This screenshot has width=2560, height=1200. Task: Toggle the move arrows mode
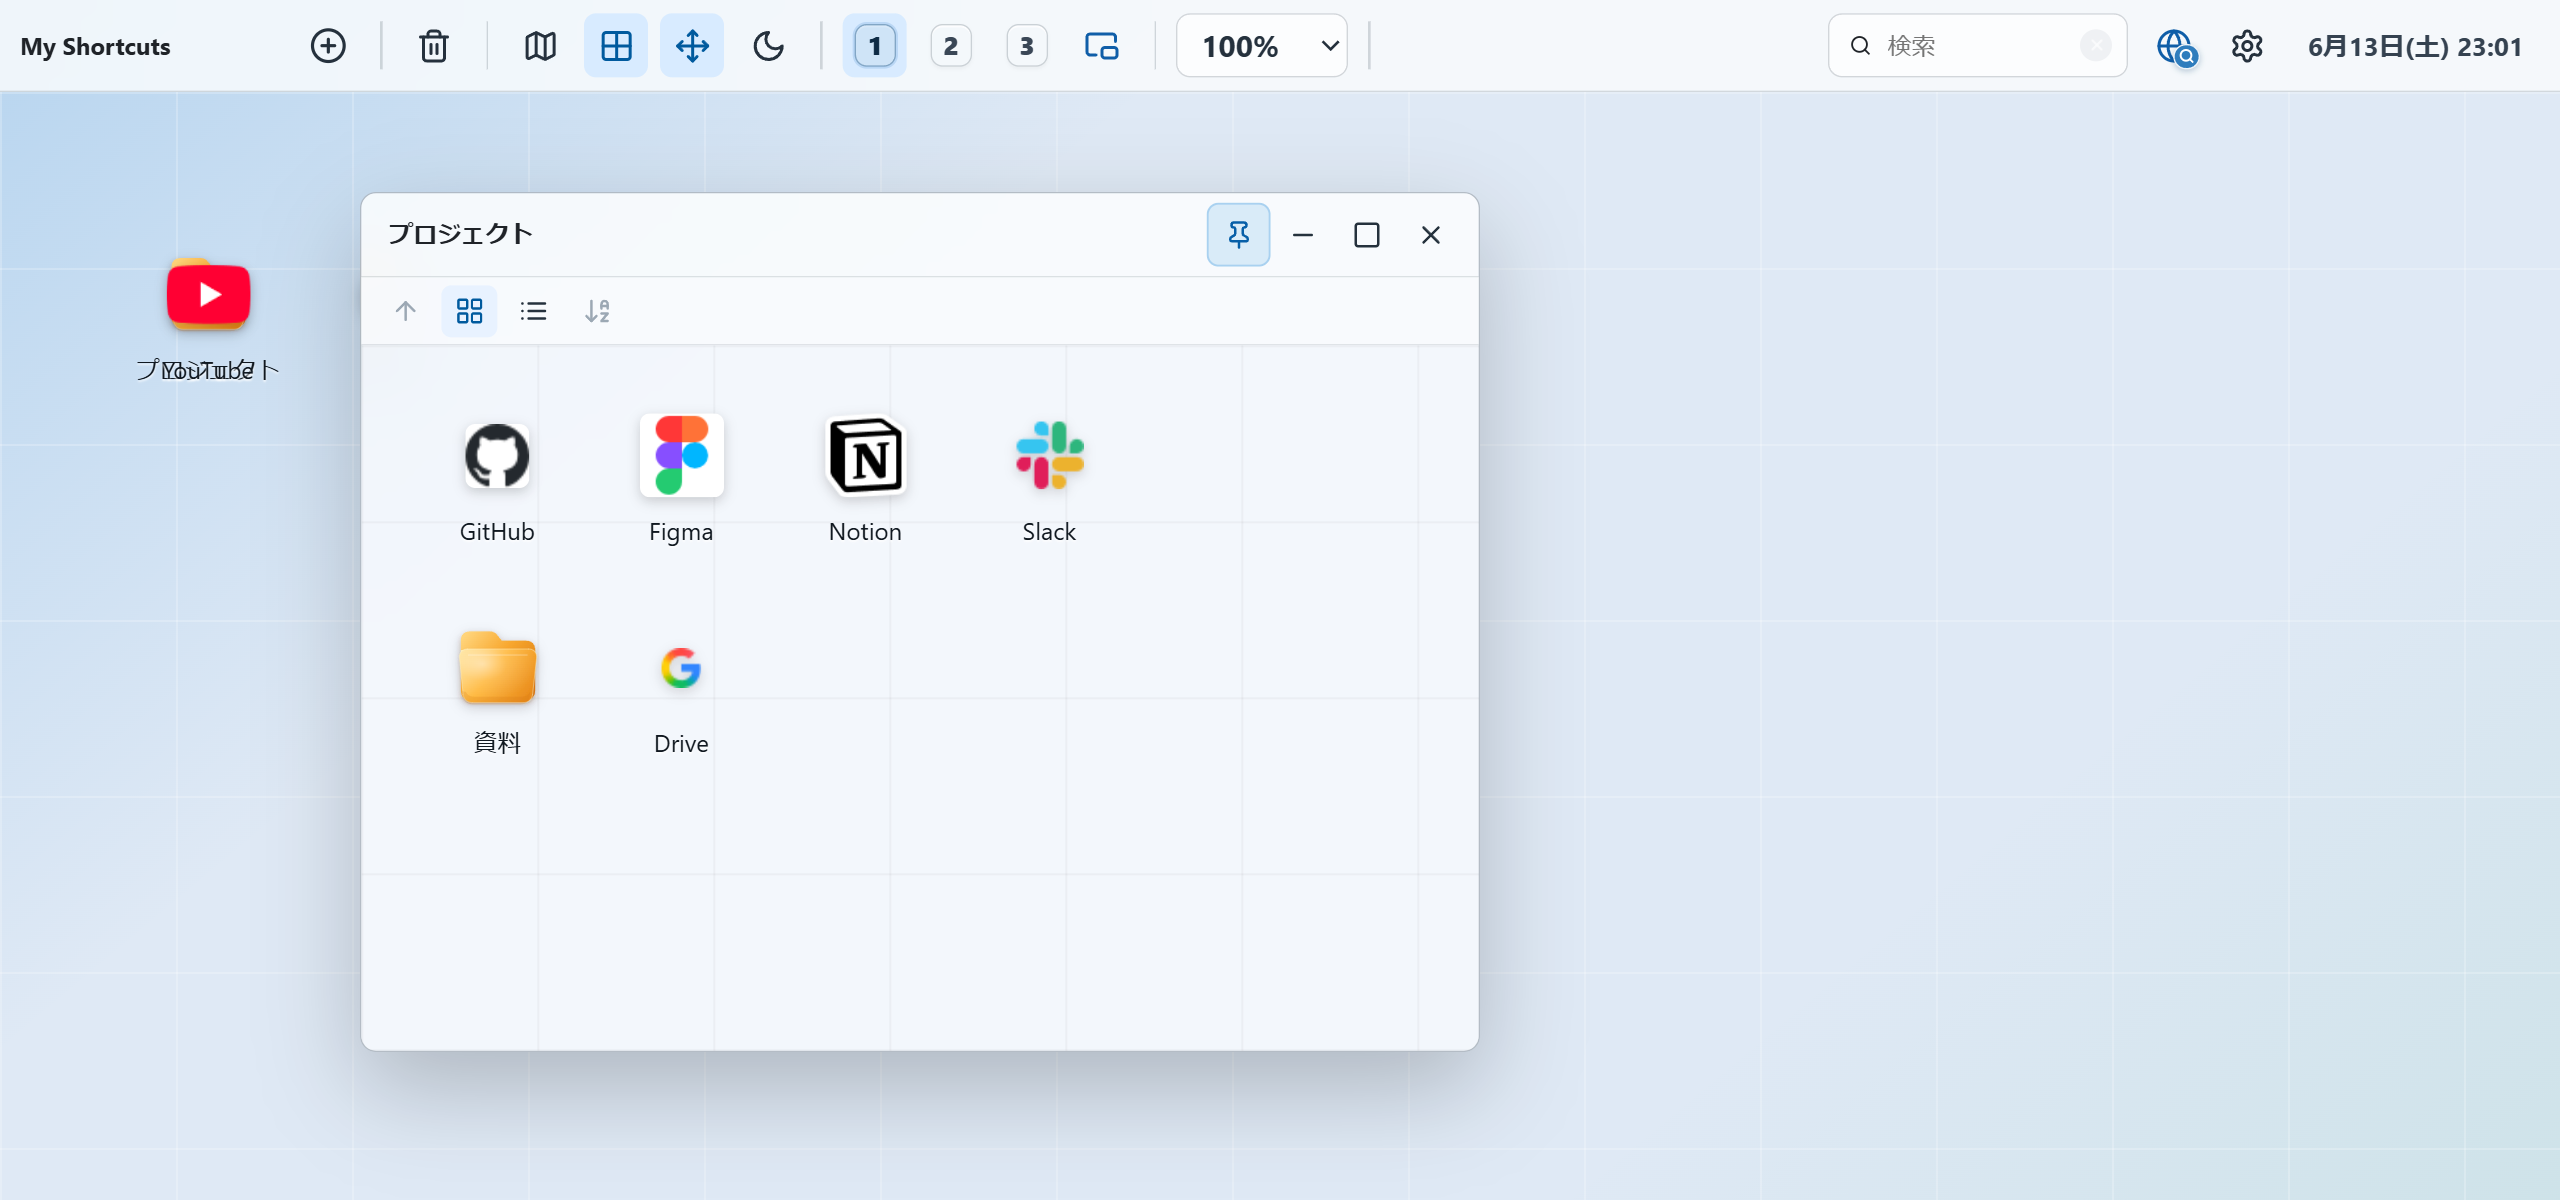point(692,46)
